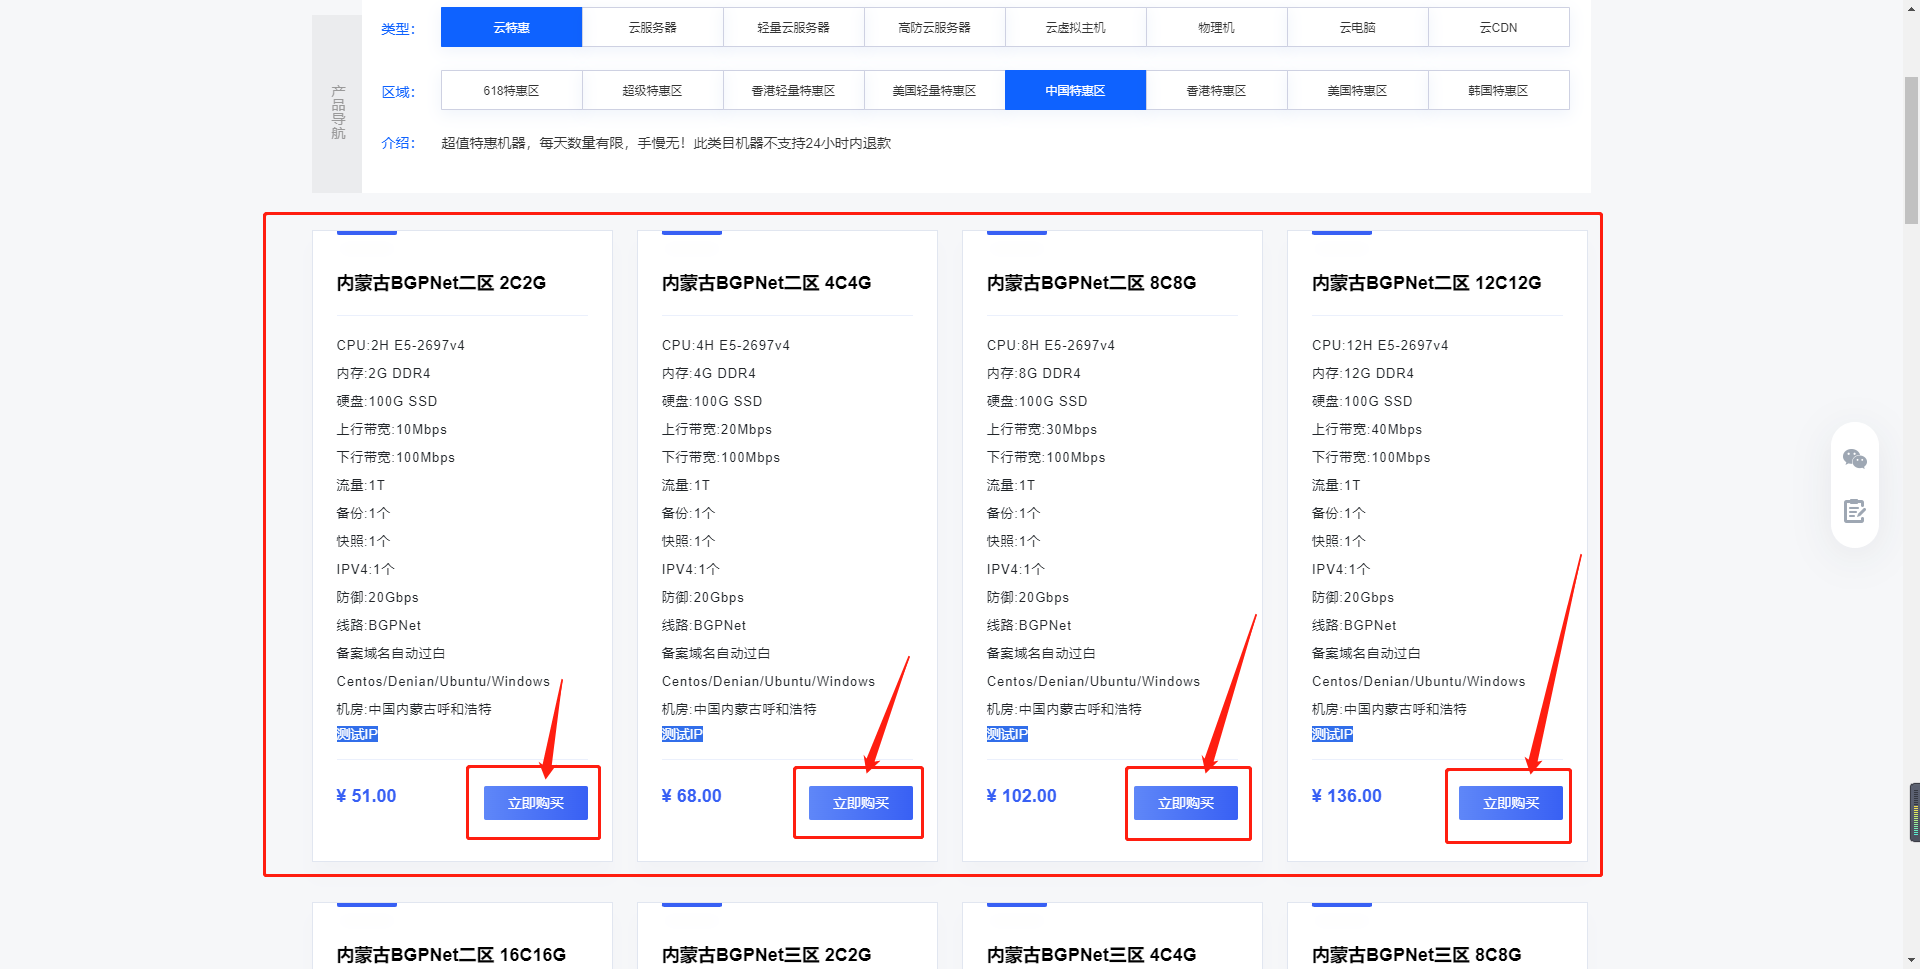Image resolution: width=1920 pixels, height=969 pixels.
Task: Buy the 4C4G plan at ¥68.00
Action: 860,803
